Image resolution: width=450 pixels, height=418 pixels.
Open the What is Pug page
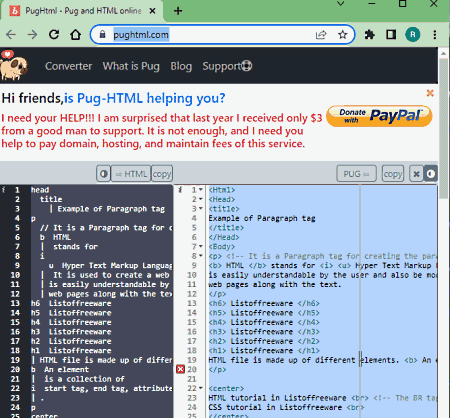point(131,66)
